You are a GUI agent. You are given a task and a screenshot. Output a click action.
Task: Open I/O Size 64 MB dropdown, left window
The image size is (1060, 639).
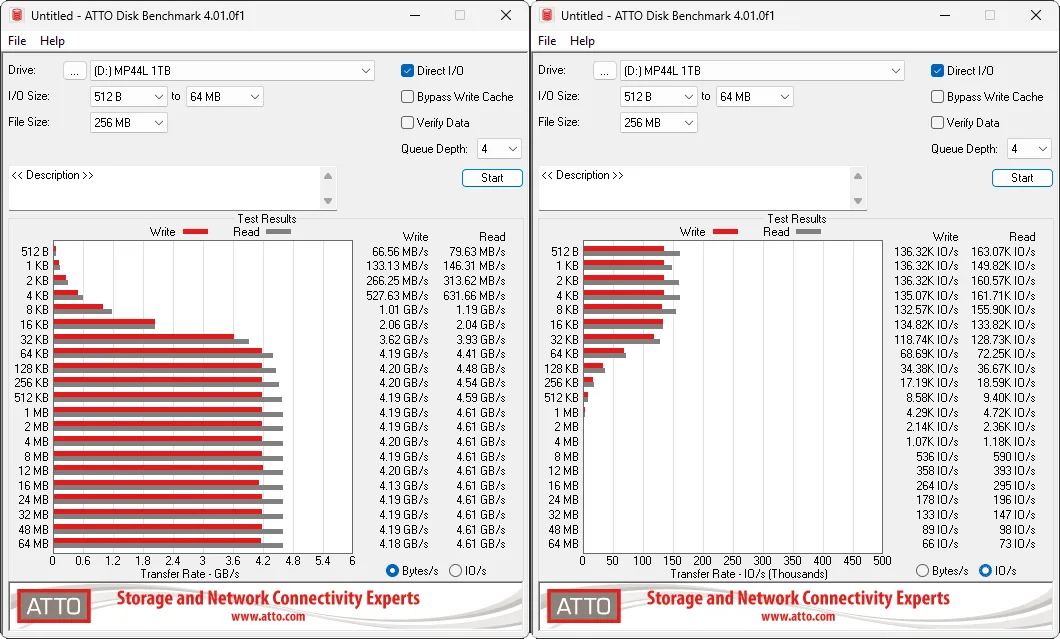pos(224,97)
